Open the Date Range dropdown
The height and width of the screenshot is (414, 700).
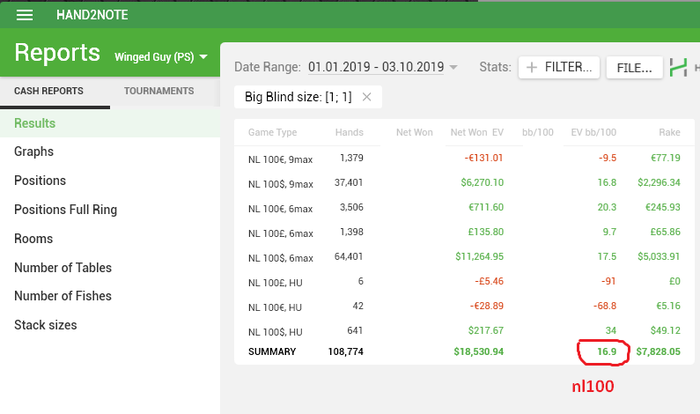[453, 68]
